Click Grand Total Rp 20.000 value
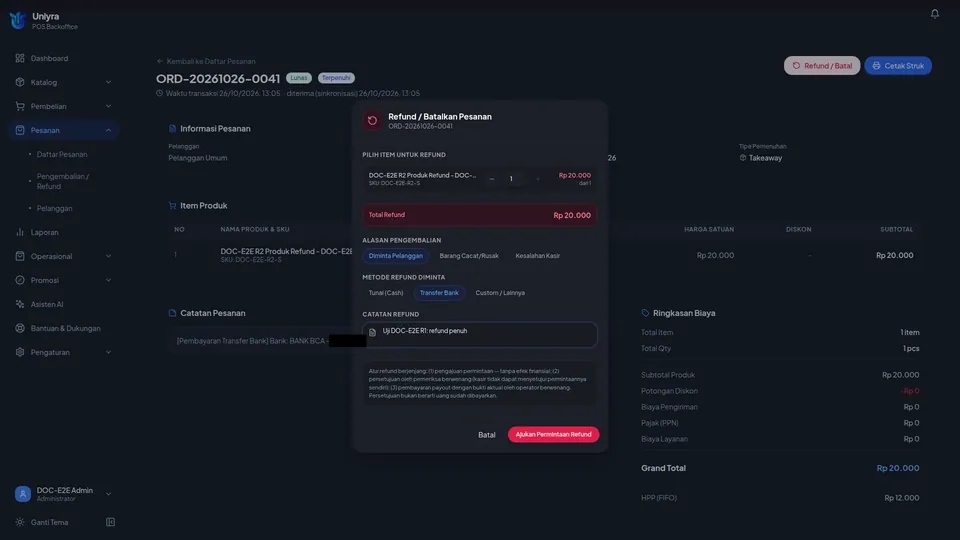The height and width of the screenshot is (540, 960). (898, 468)
